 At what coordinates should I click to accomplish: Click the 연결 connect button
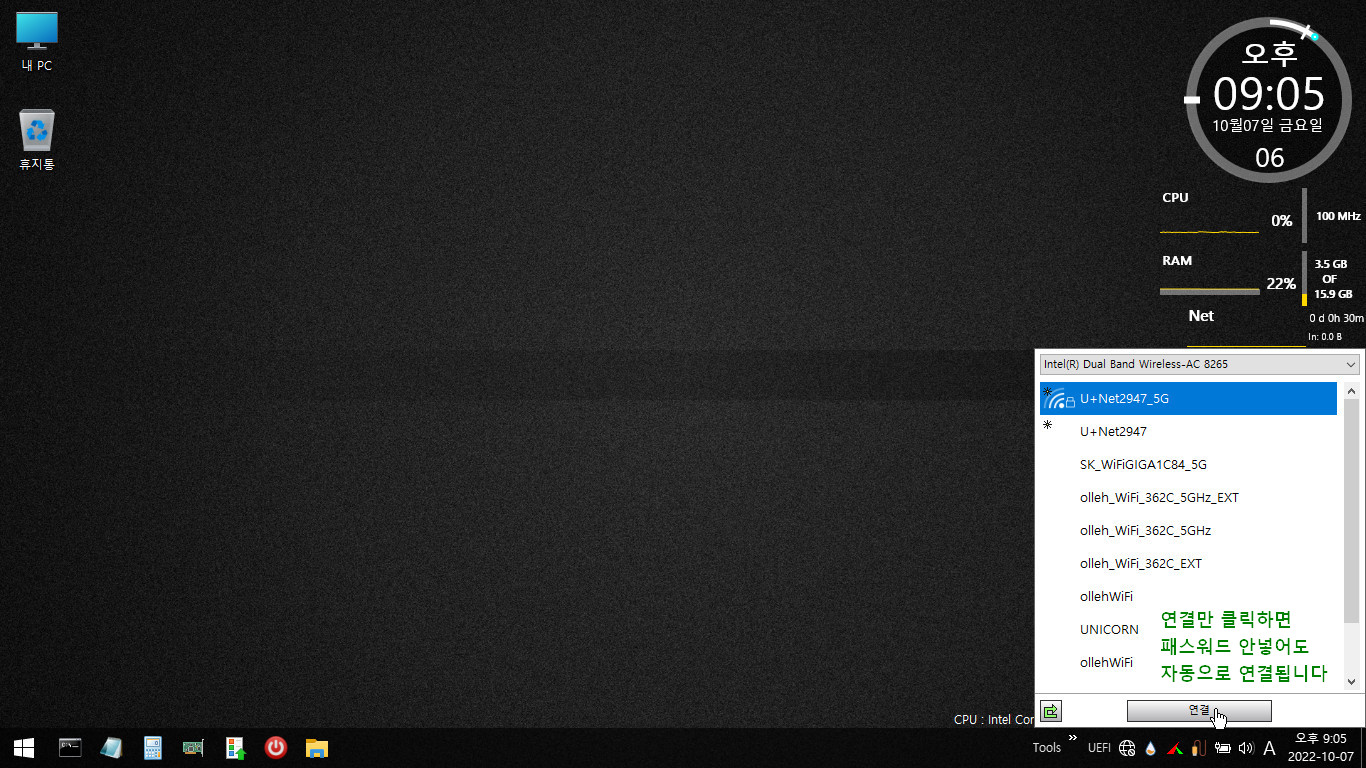click(1199, 711)
